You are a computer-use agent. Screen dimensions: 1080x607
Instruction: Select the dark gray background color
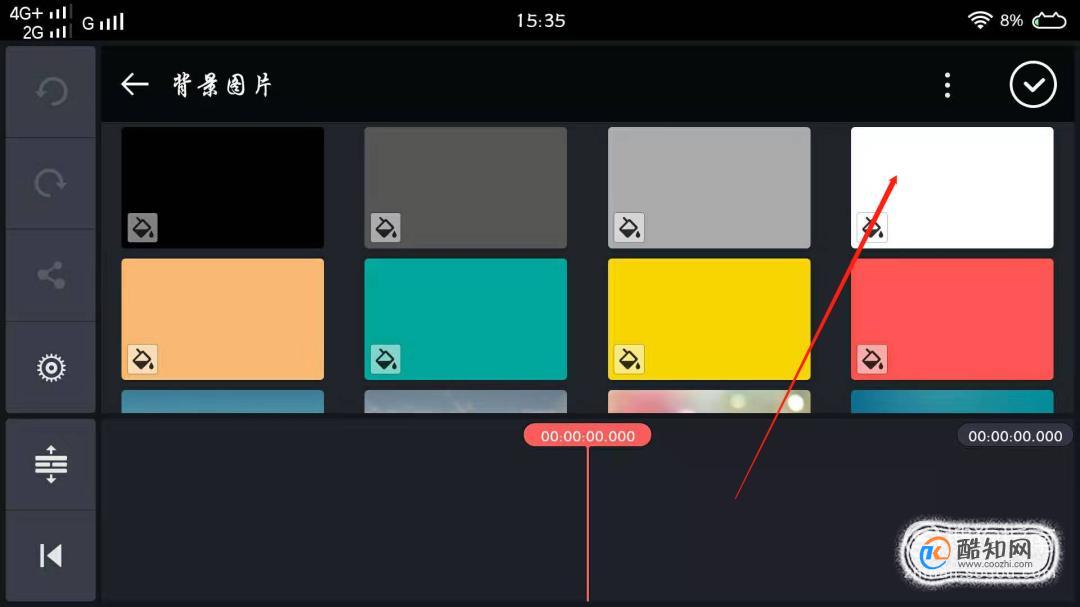coord(466,187)
